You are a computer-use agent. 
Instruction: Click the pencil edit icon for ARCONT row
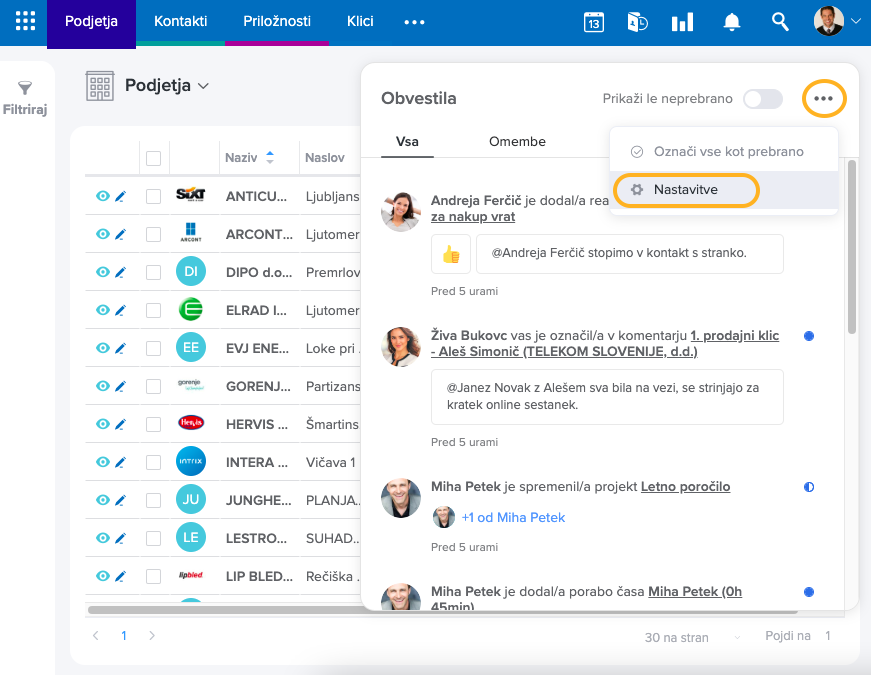click(120, 234)
